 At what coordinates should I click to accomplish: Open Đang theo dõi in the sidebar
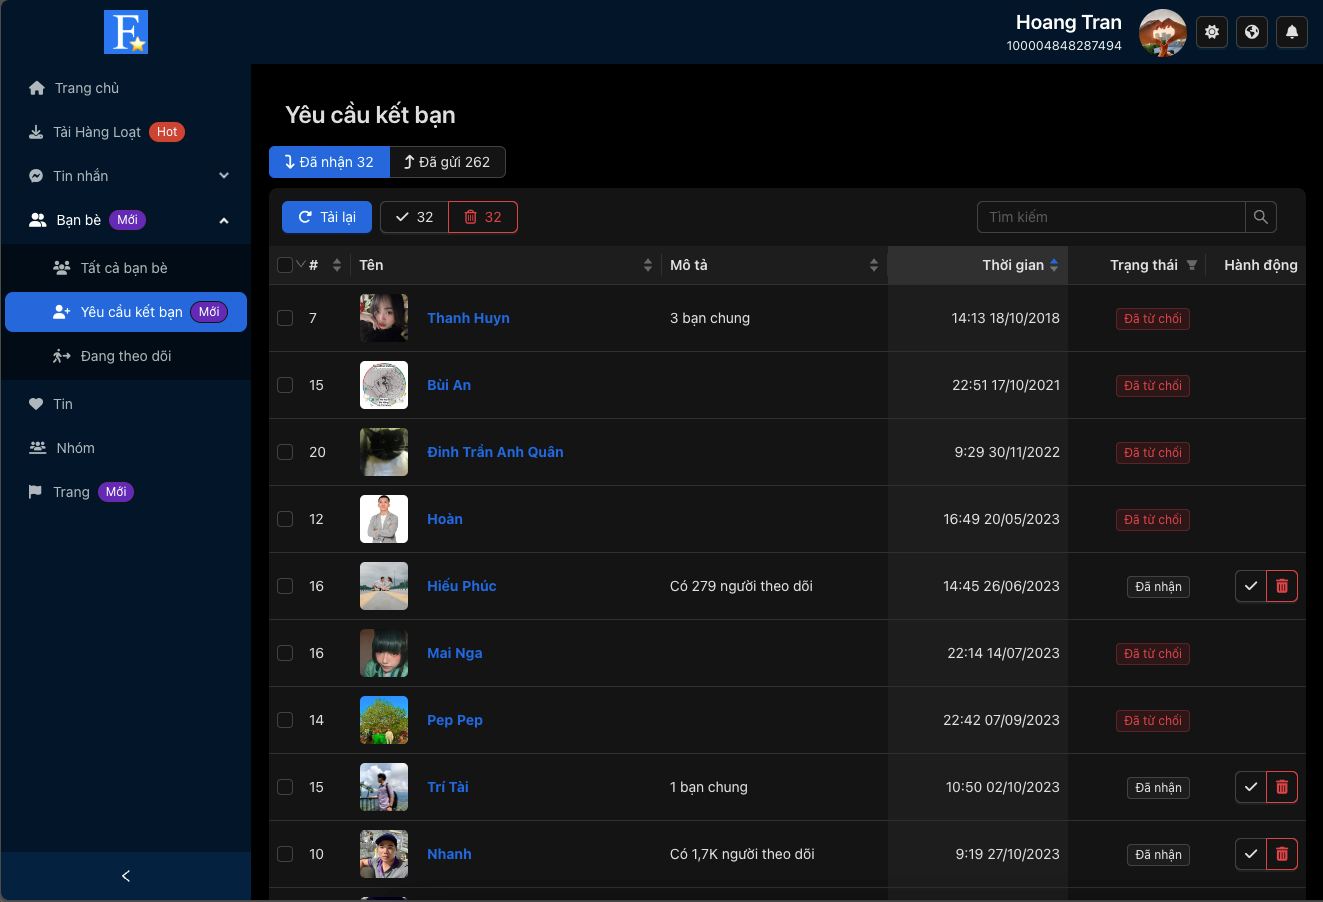pos(126,356)
